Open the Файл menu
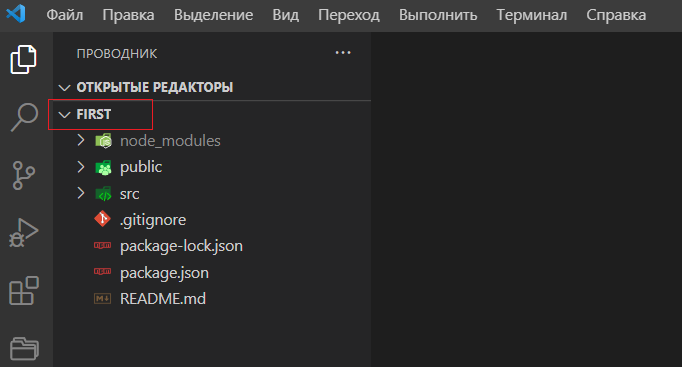This screenshot has height=367, width=682. (x=65, y=15)
